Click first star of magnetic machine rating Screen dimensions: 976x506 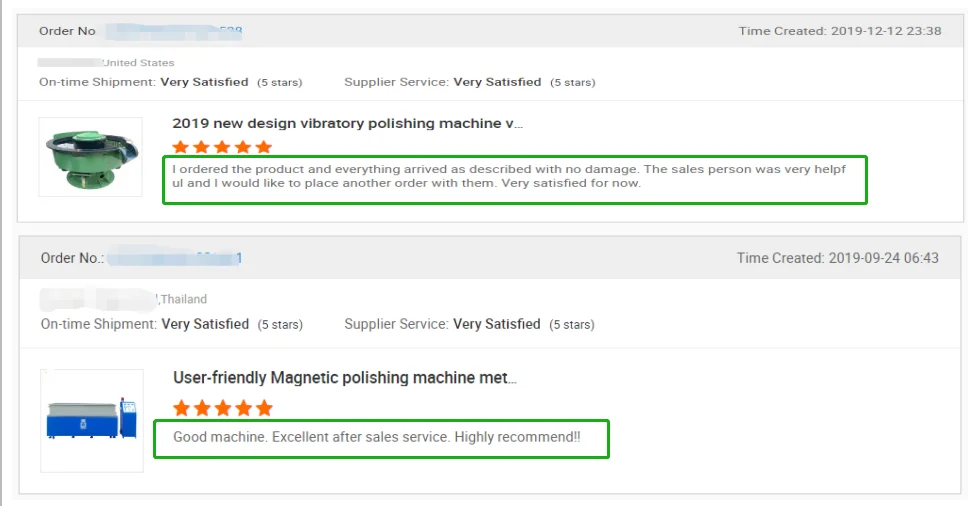[182, 408]
